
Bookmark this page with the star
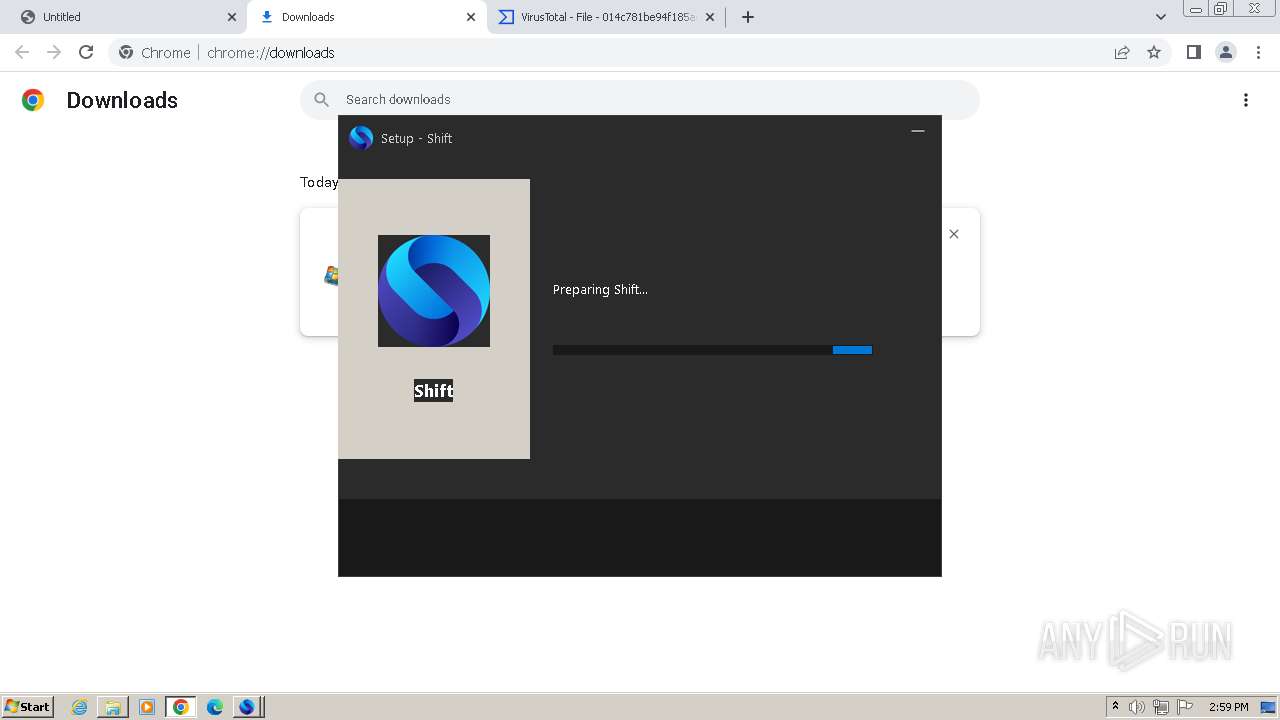point(1154,52)
